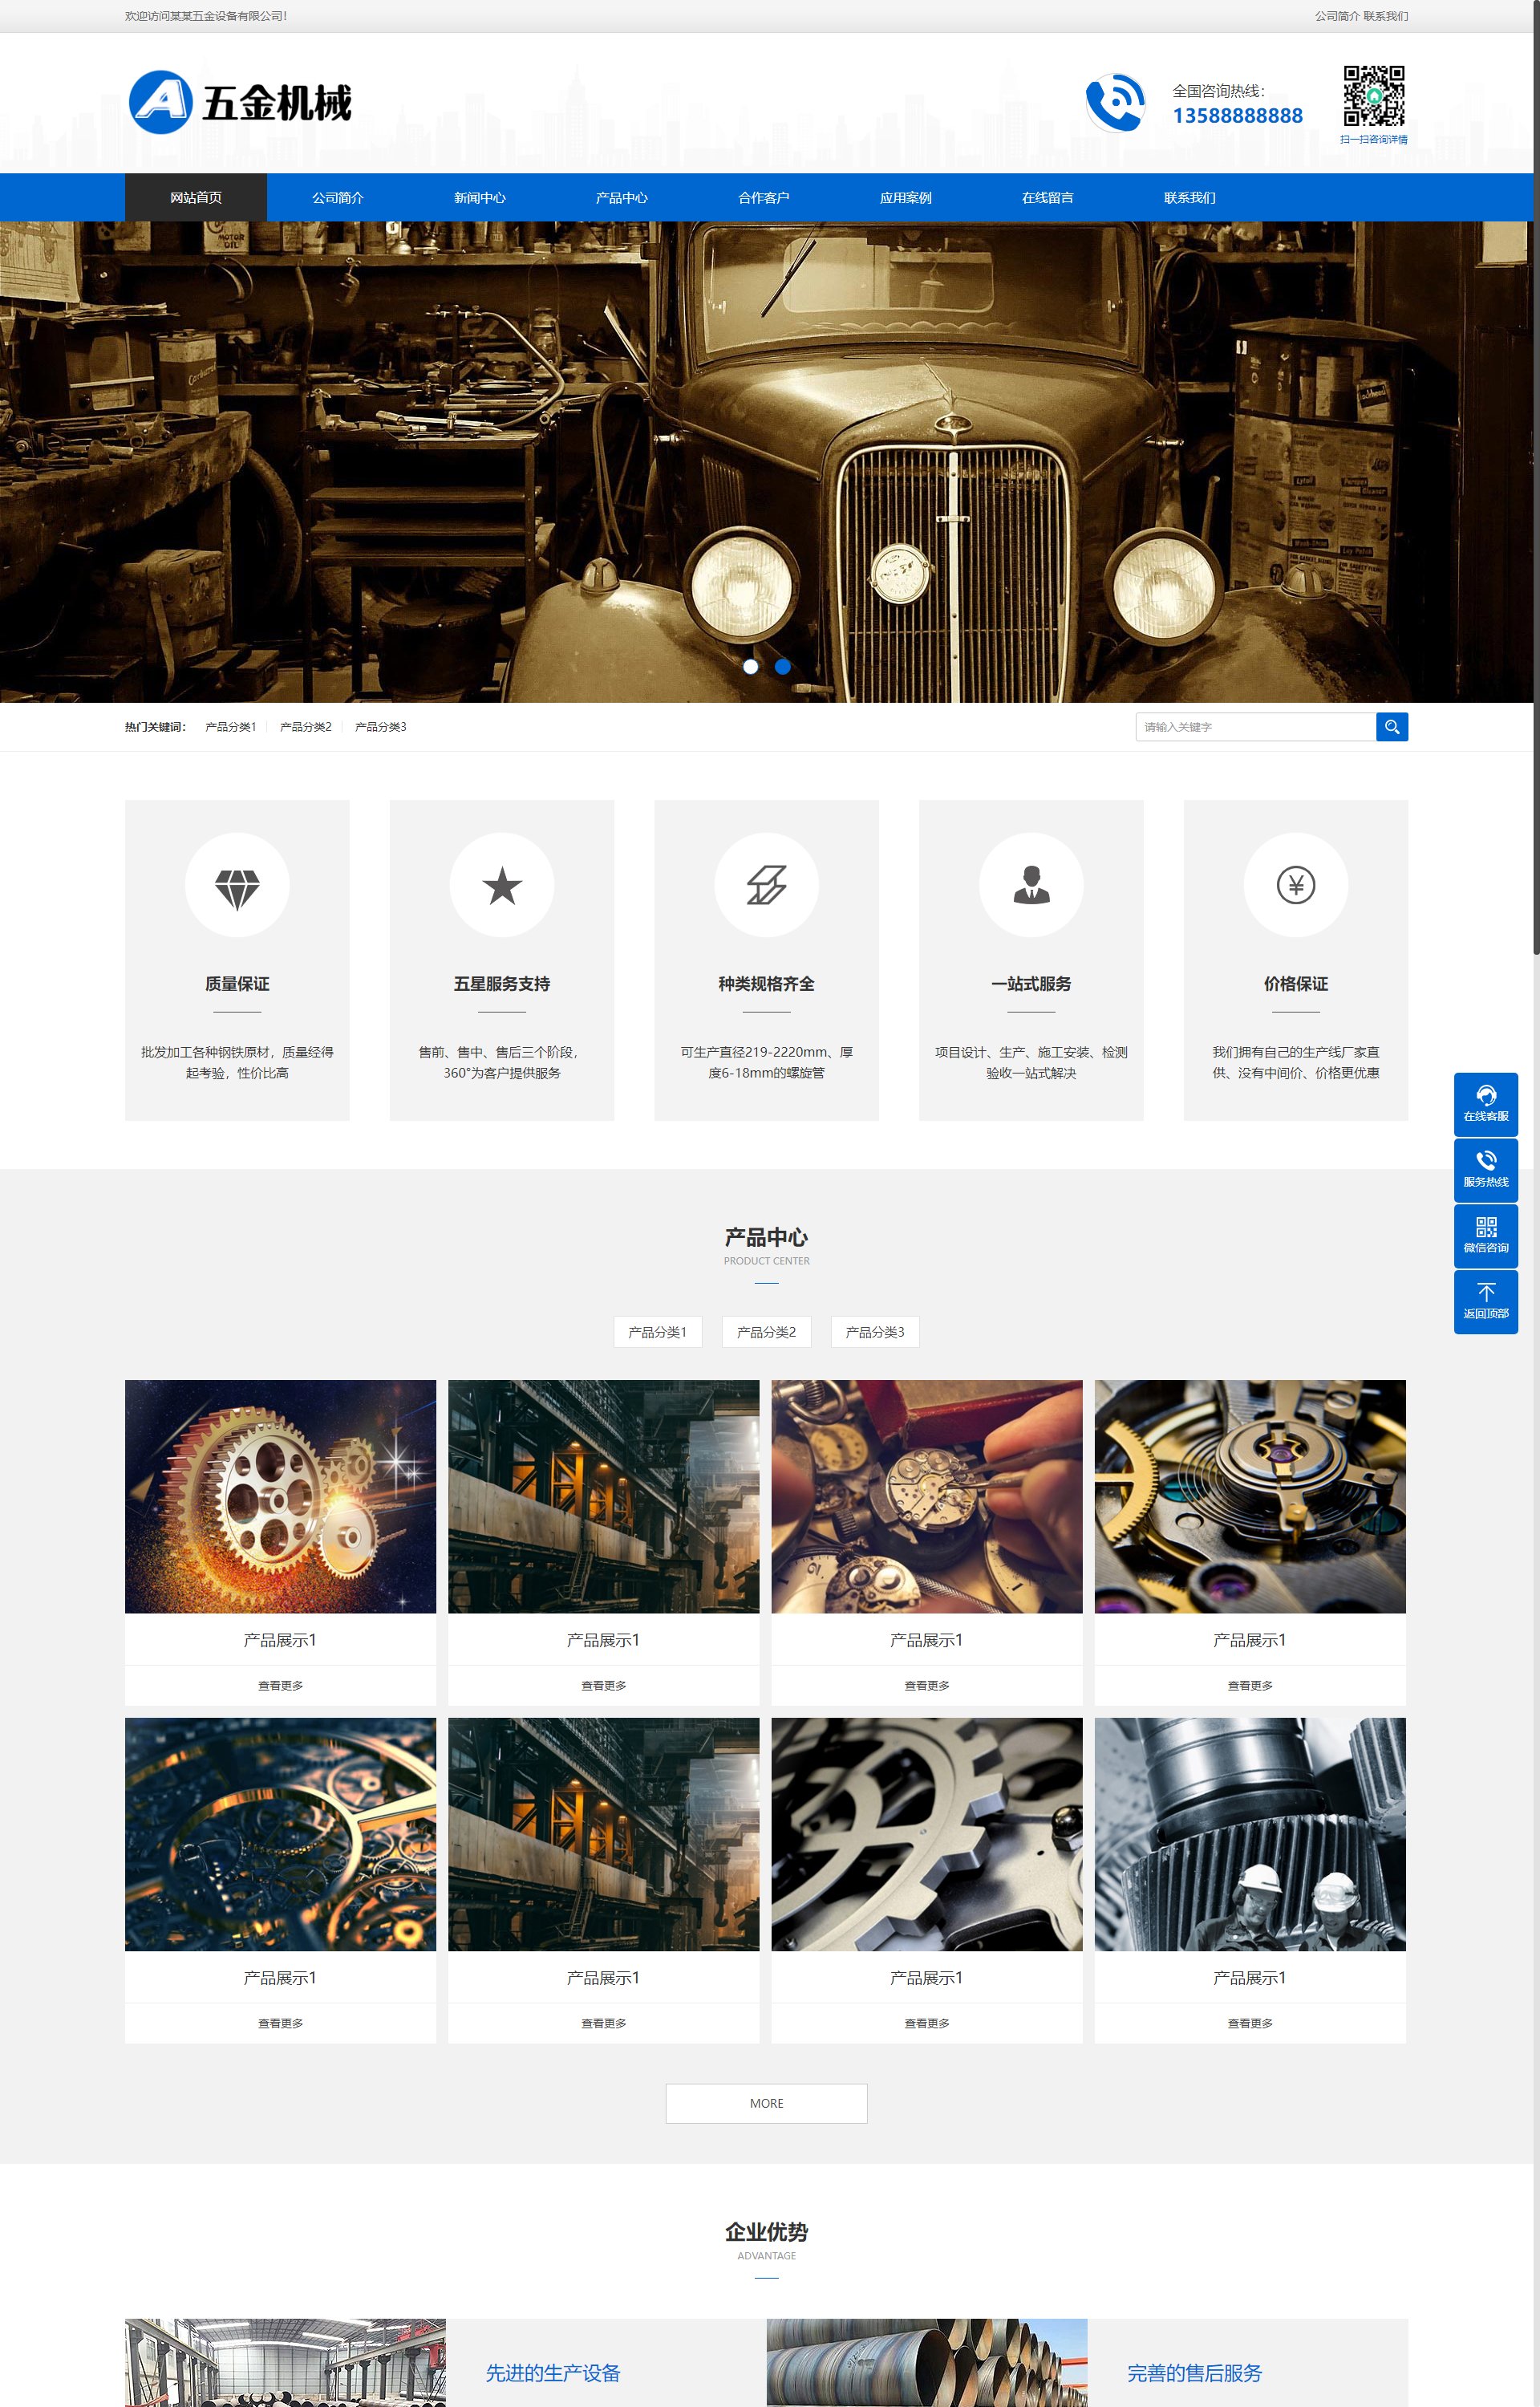The width and height of the screenshot is (1540, 2407).
Task: Open WeChat consultation QR widget
Action: (x=1485, y=1235)
